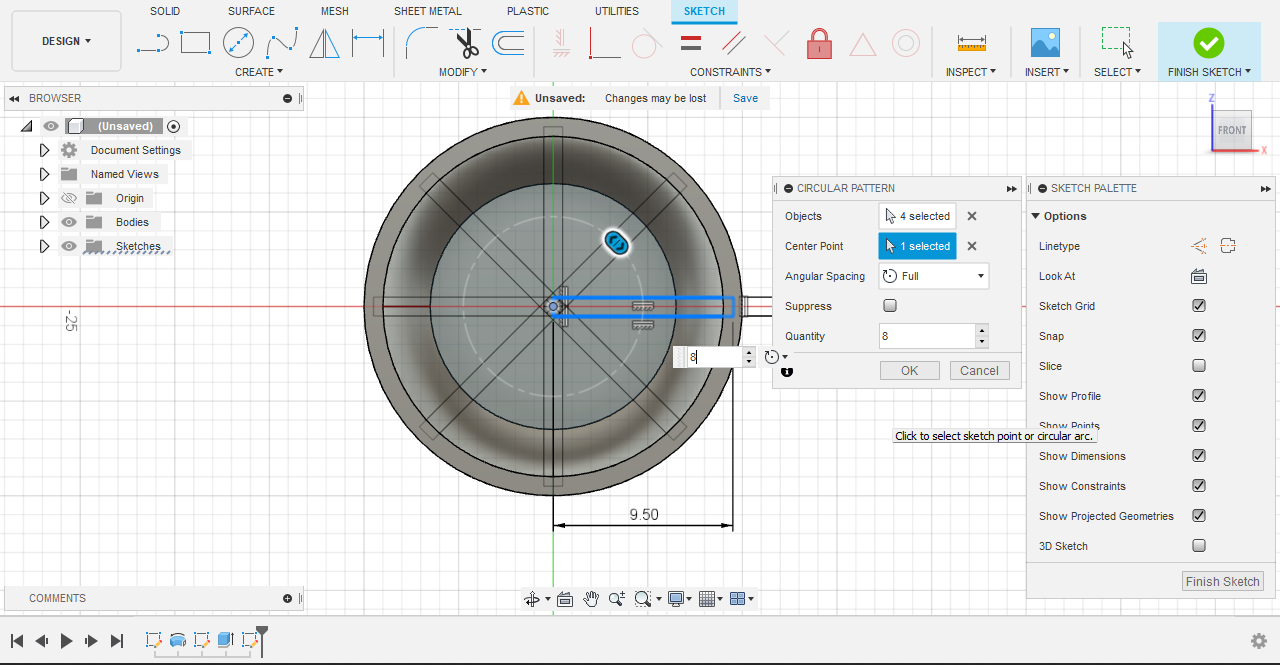1280x665 pixels.
Task: Click the Center Diameter Circle tool
Action: [238, 43]
